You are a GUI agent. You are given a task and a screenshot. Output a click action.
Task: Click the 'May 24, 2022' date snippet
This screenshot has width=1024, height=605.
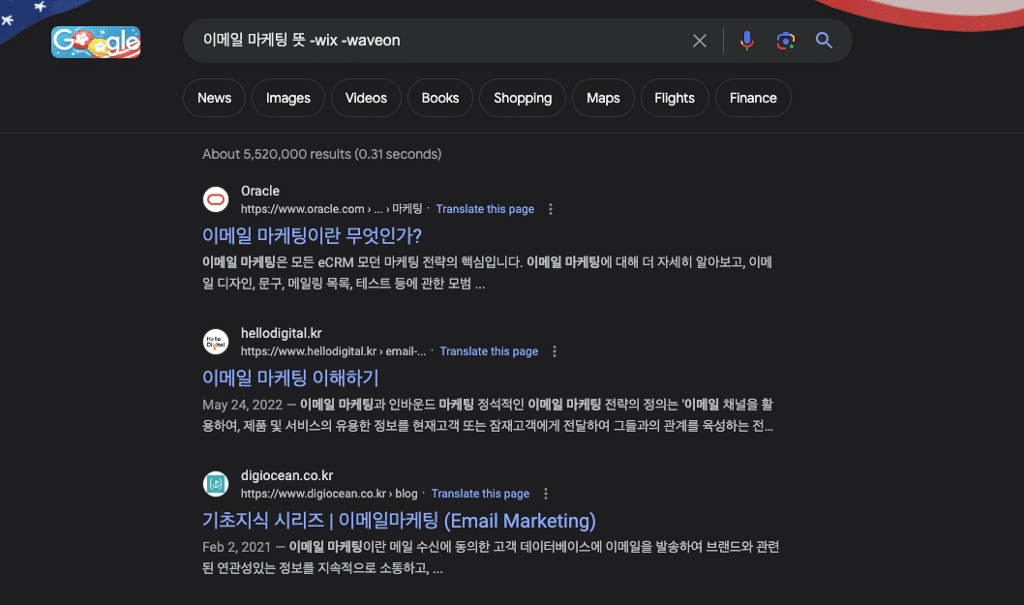242,405
